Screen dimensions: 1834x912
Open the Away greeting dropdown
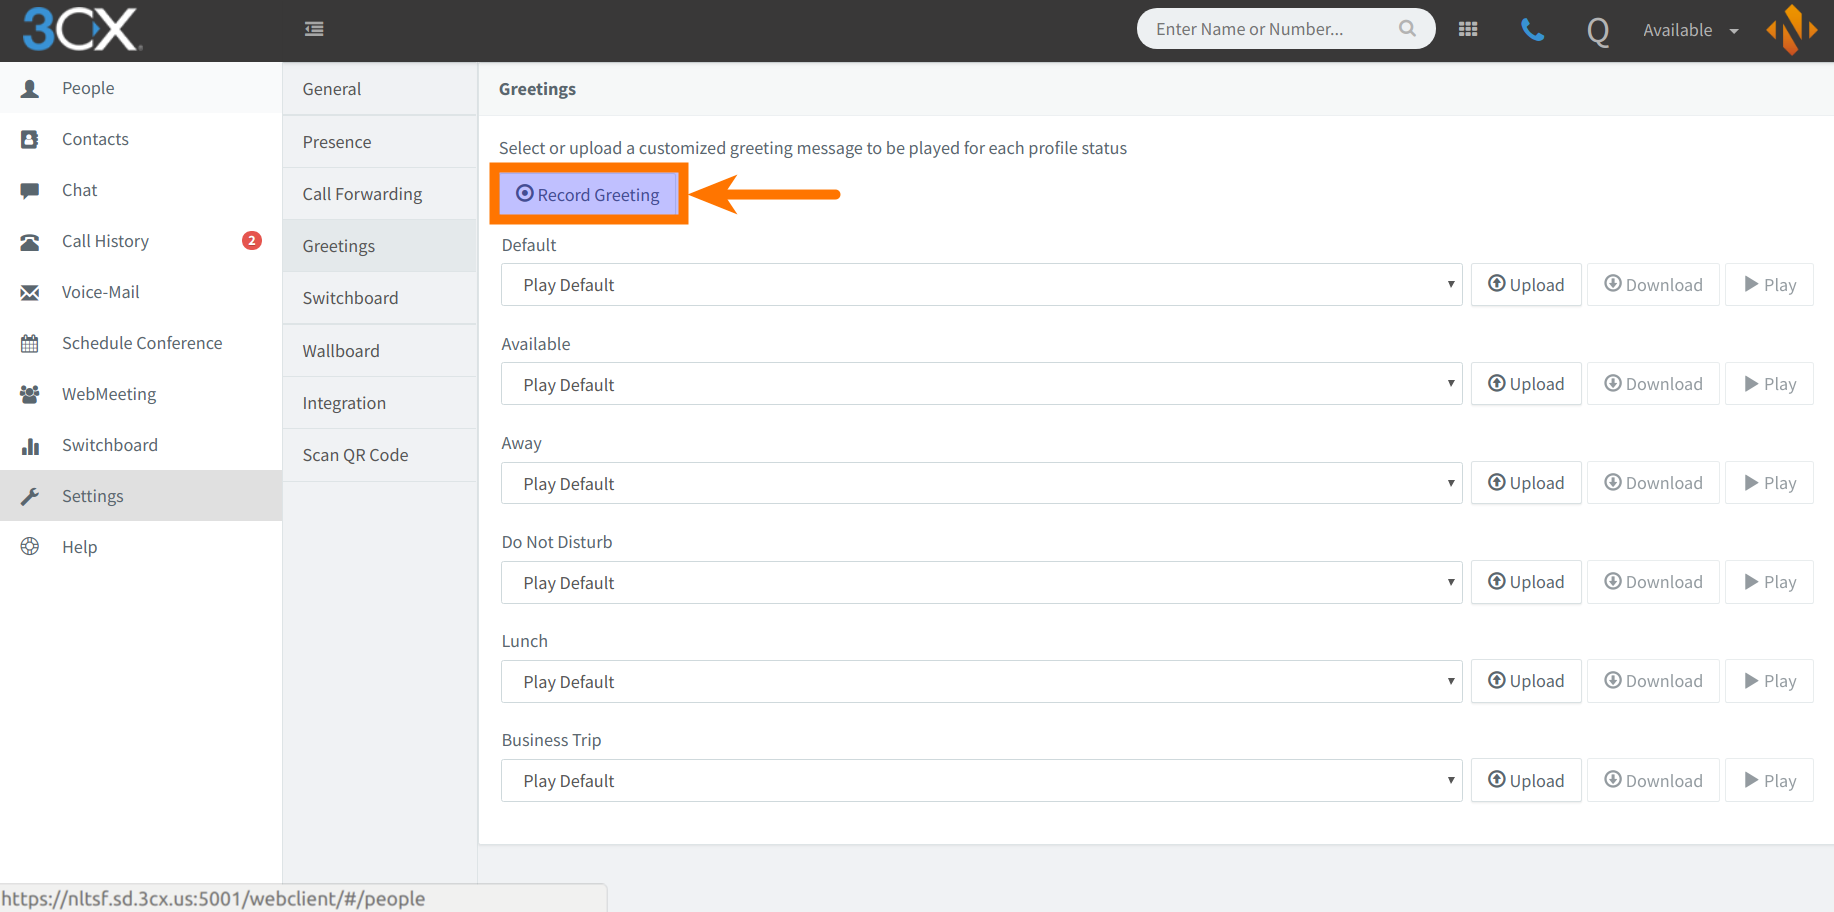[981, 483]
